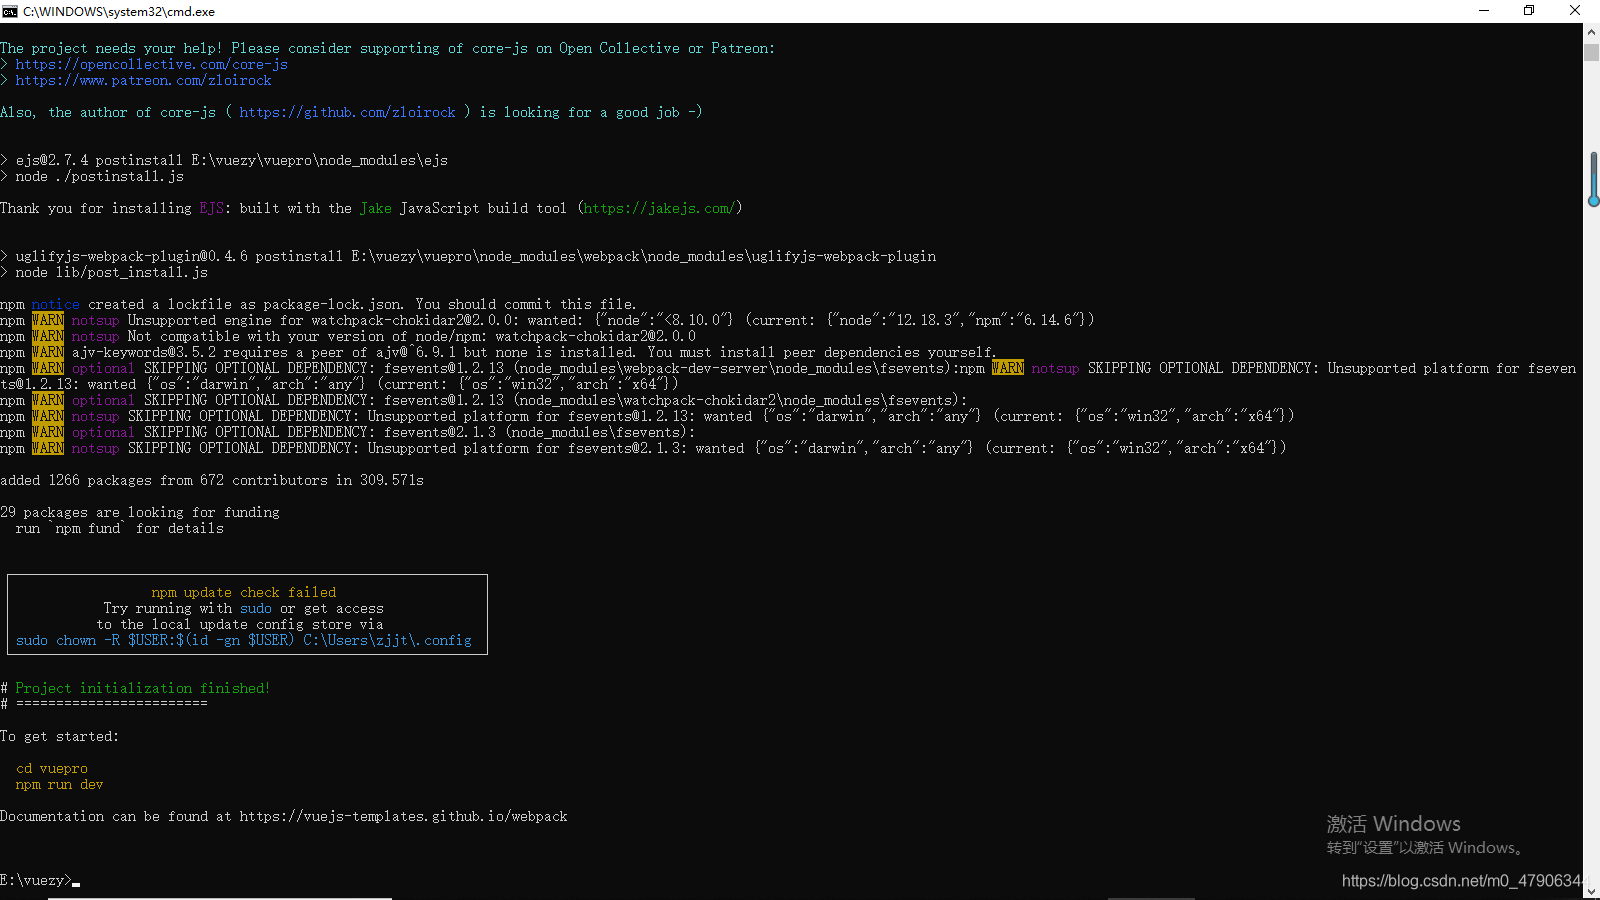The image size is (1600, 900).
Task: Click the 'ejs@2.7.4 postinstall' line
Action: pos(224,160)
